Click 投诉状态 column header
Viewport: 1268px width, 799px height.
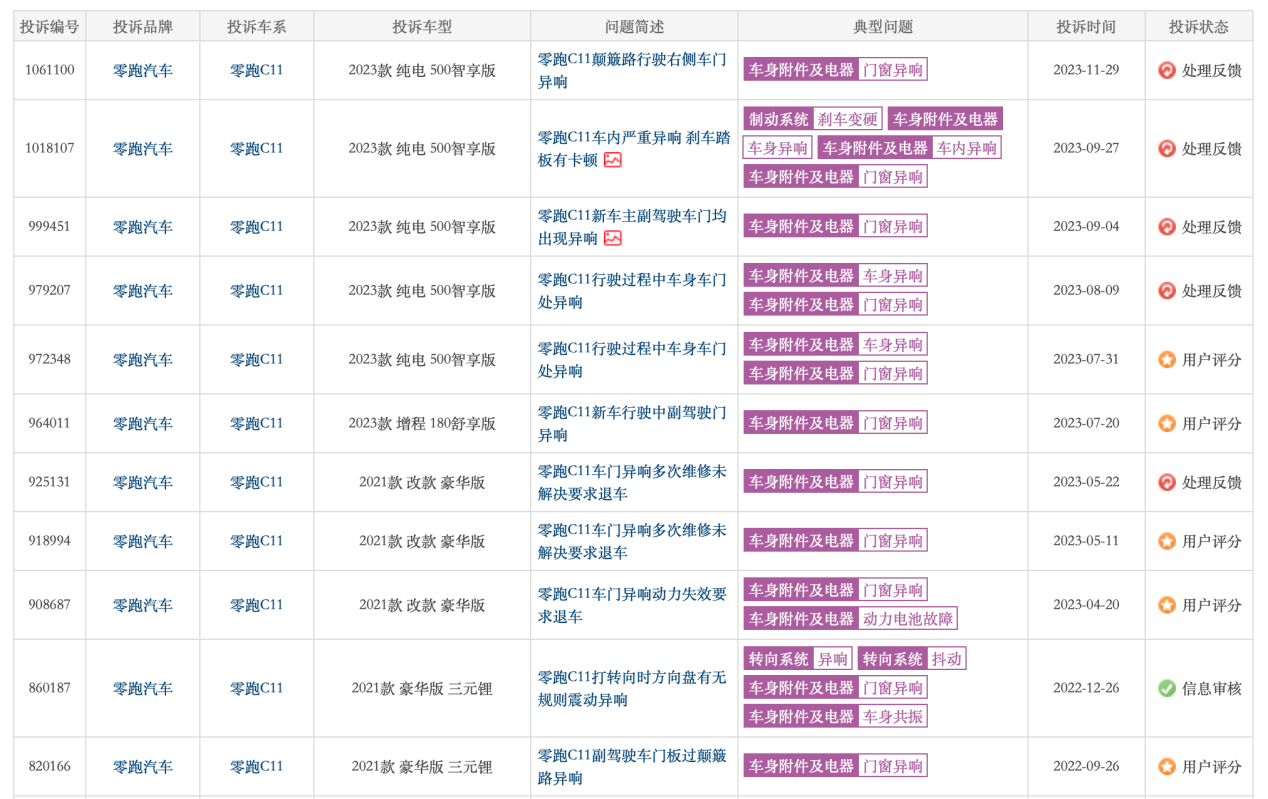pyautogui.click(x=1199, y=27)
